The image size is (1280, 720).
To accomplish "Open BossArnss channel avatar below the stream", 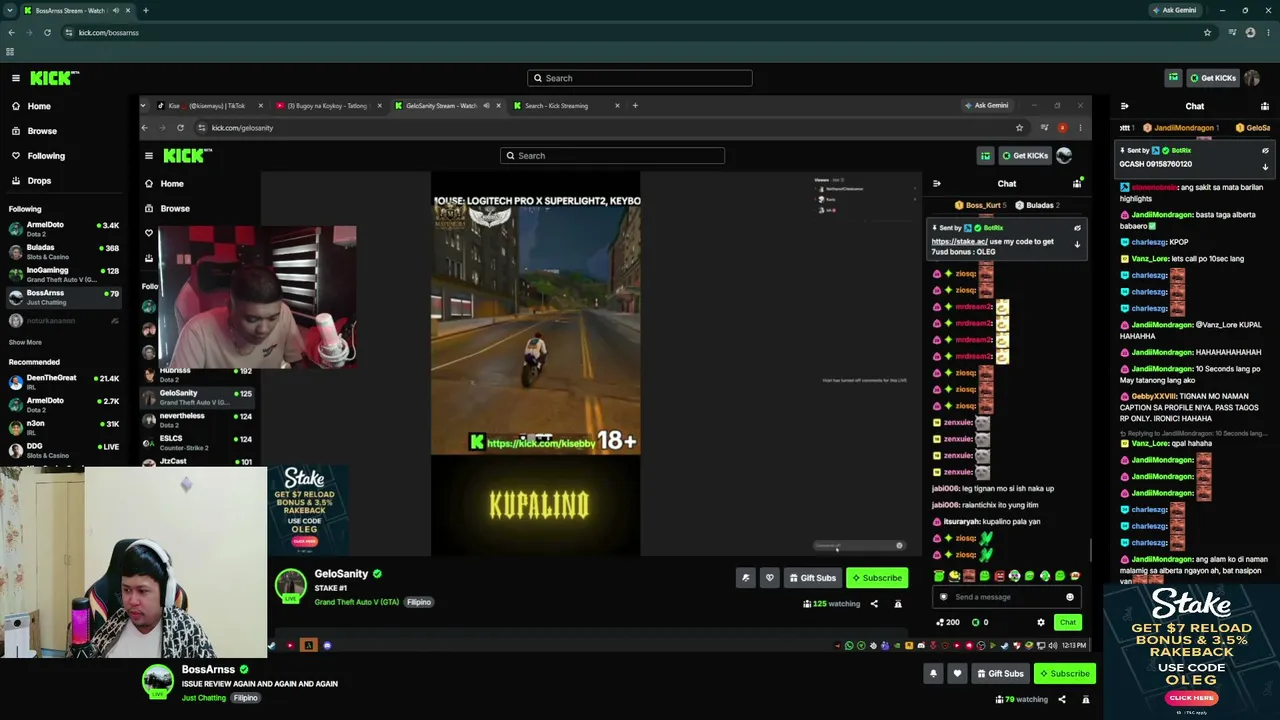I will 157,681.
